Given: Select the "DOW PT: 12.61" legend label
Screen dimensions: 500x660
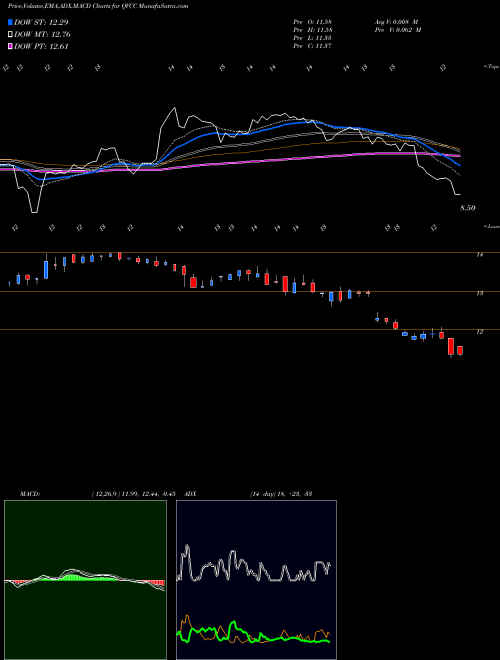Looking at the screenshot, I should point(41,47).
